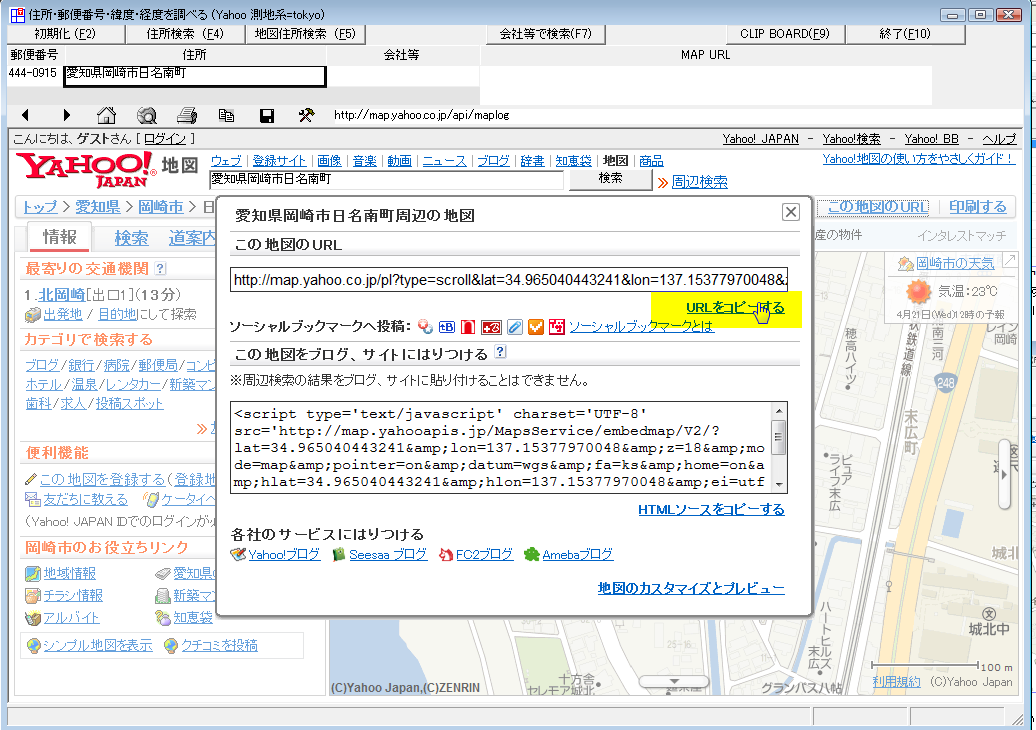
Task: Click the 周辺検索 link
Action: [x=700, y=182]
